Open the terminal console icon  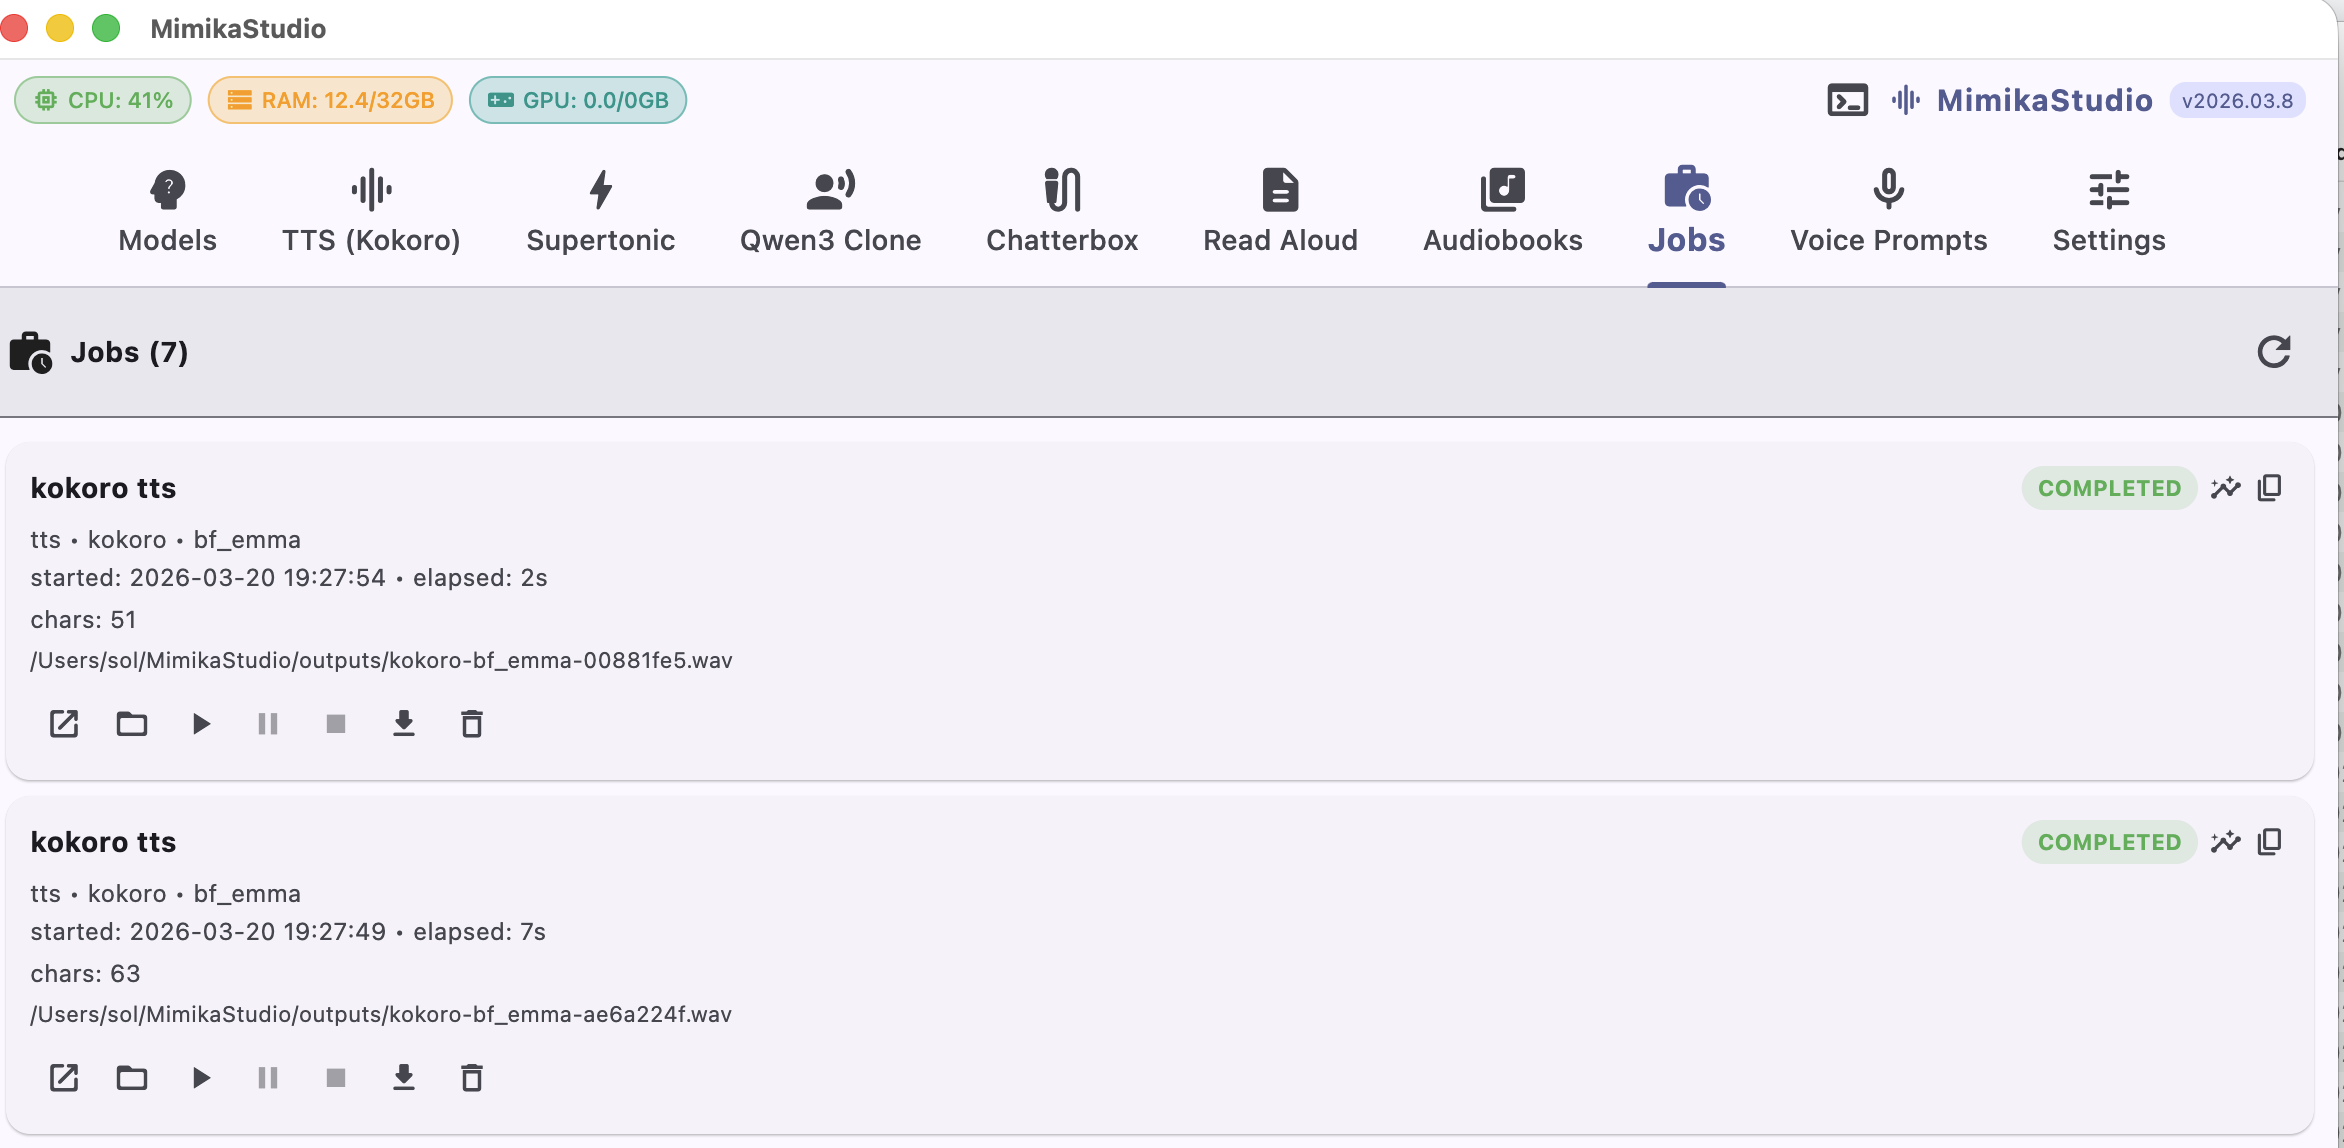(x=1847, y=100)
